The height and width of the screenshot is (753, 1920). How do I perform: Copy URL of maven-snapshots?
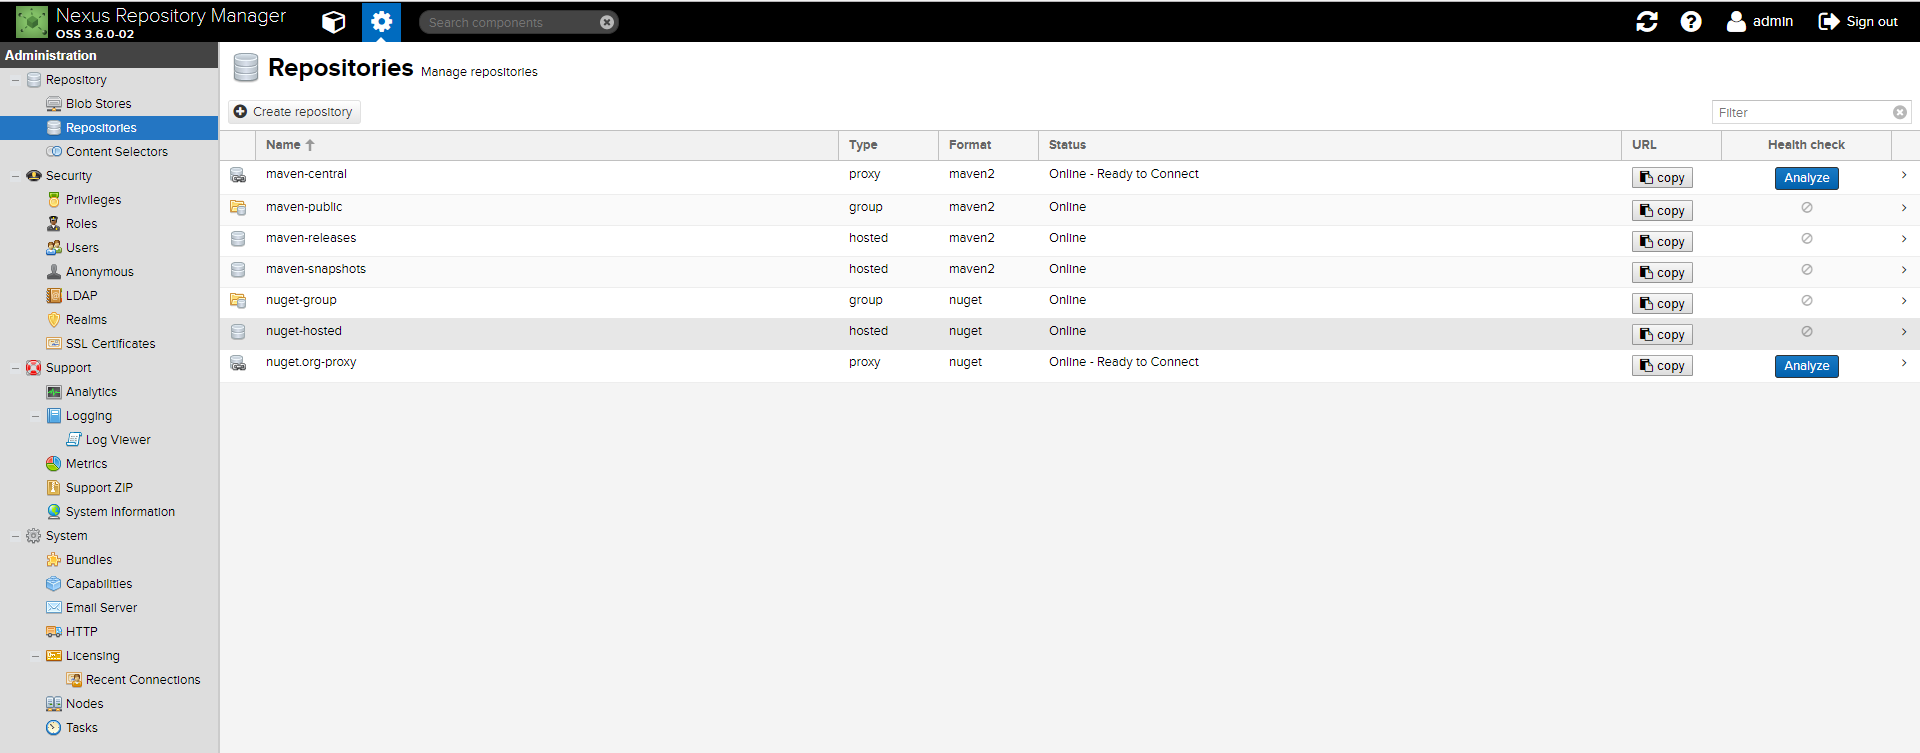tap(1662, 273)
